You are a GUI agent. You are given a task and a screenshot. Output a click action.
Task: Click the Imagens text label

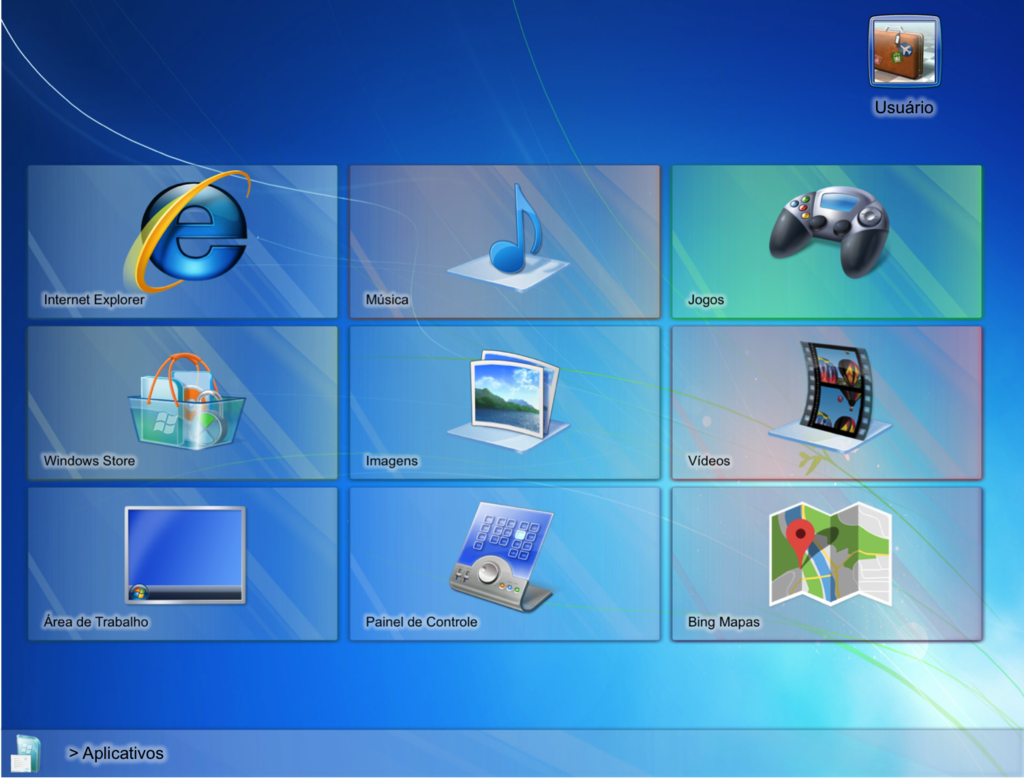(x=392, y=461)
